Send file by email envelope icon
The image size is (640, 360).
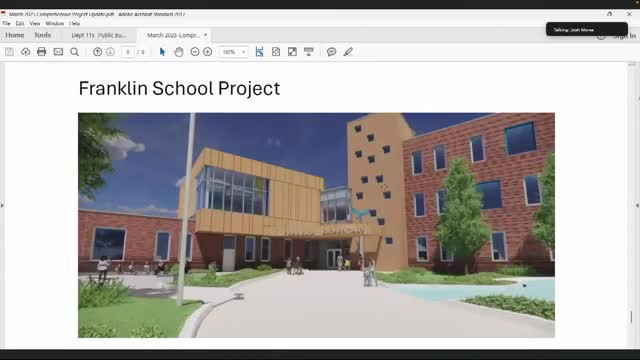58,52
